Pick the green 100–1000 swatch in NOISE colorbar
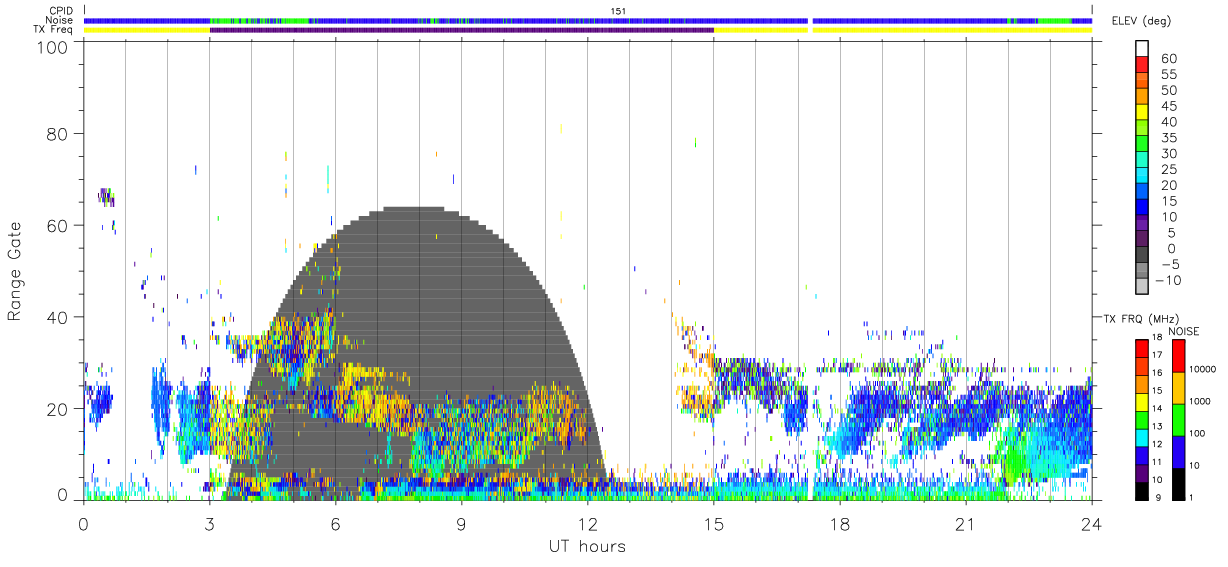Image resolution: width=1228 pixels, height=567 pixels. [1178, 418]
